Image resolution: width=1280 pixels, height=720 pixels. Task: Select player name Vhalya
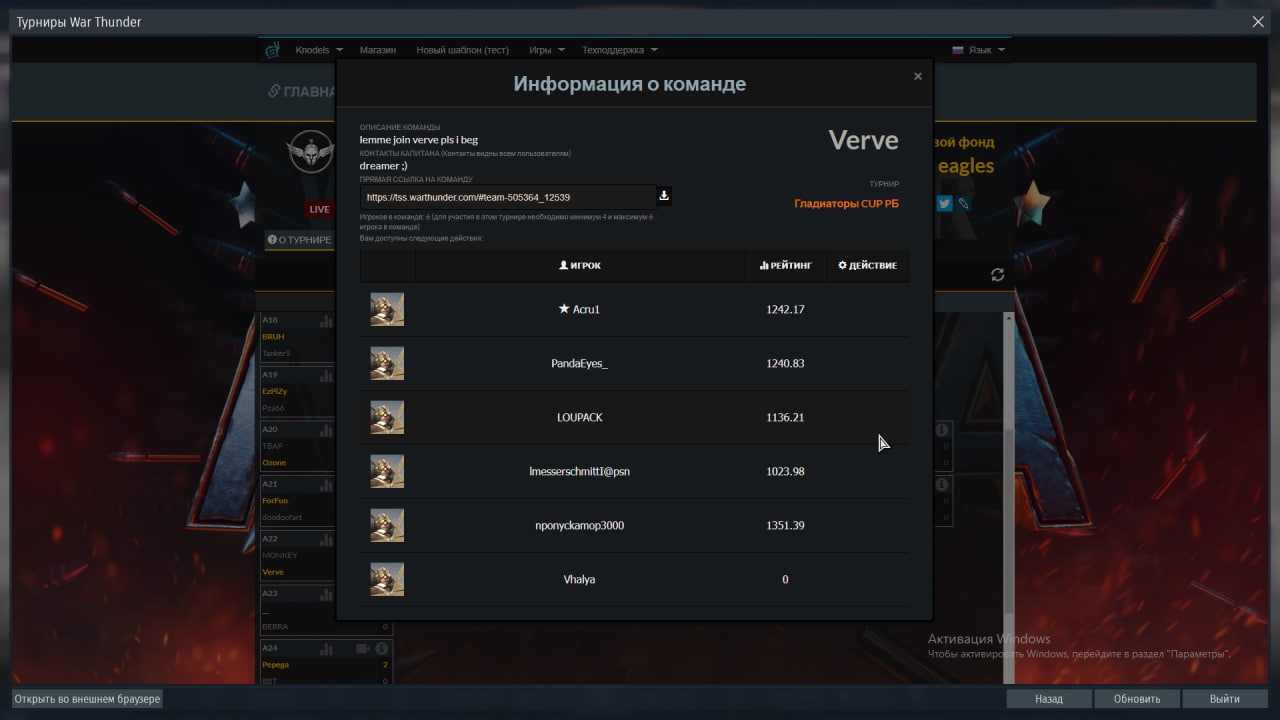tap(579, 579)
